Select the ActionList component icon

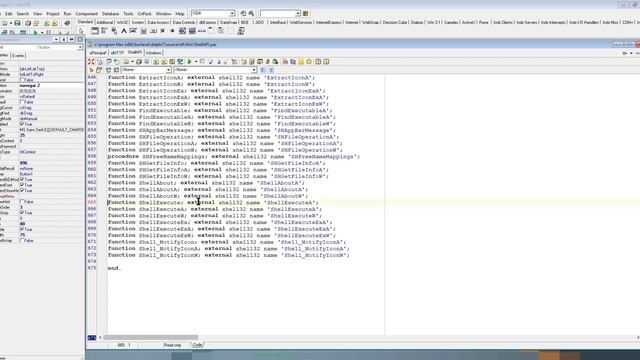(x=241, y=31)
